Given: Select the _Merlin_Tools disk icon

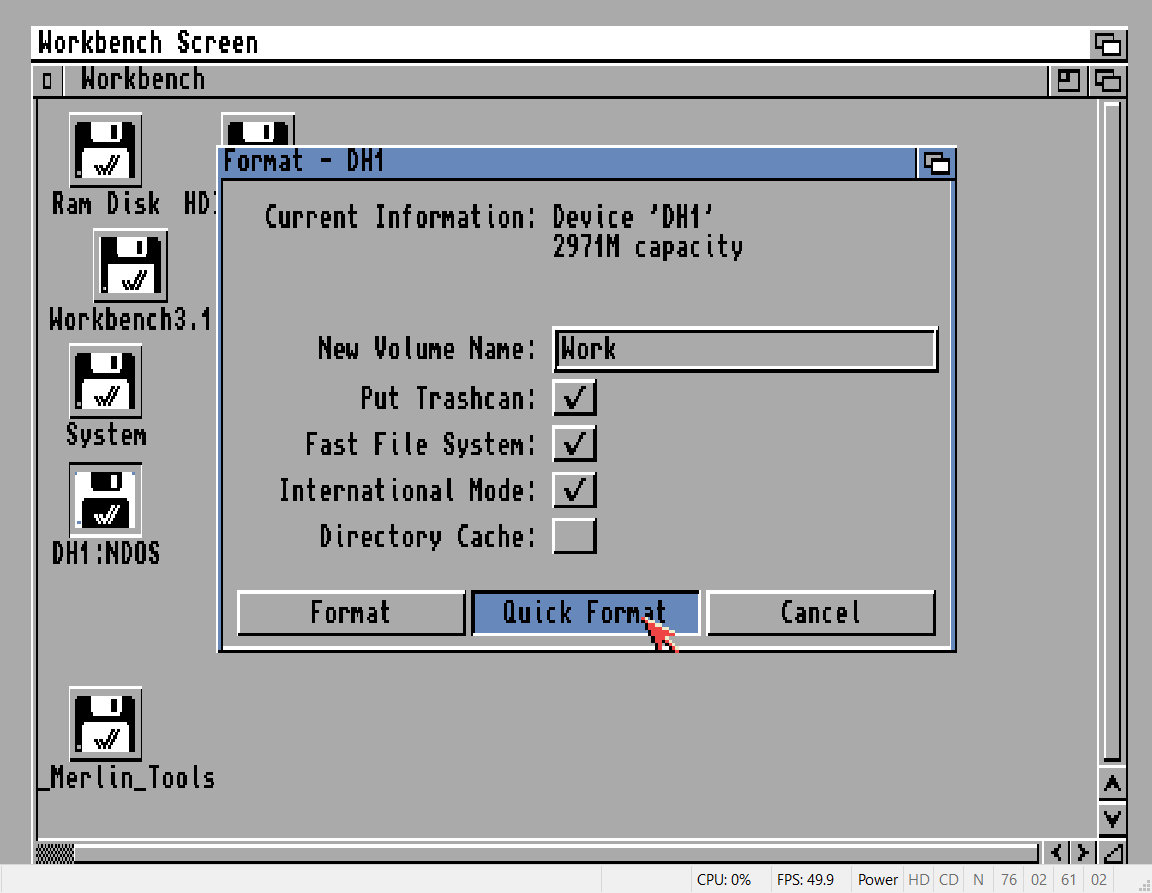Looking at the screenshot, I should [105, 723].
